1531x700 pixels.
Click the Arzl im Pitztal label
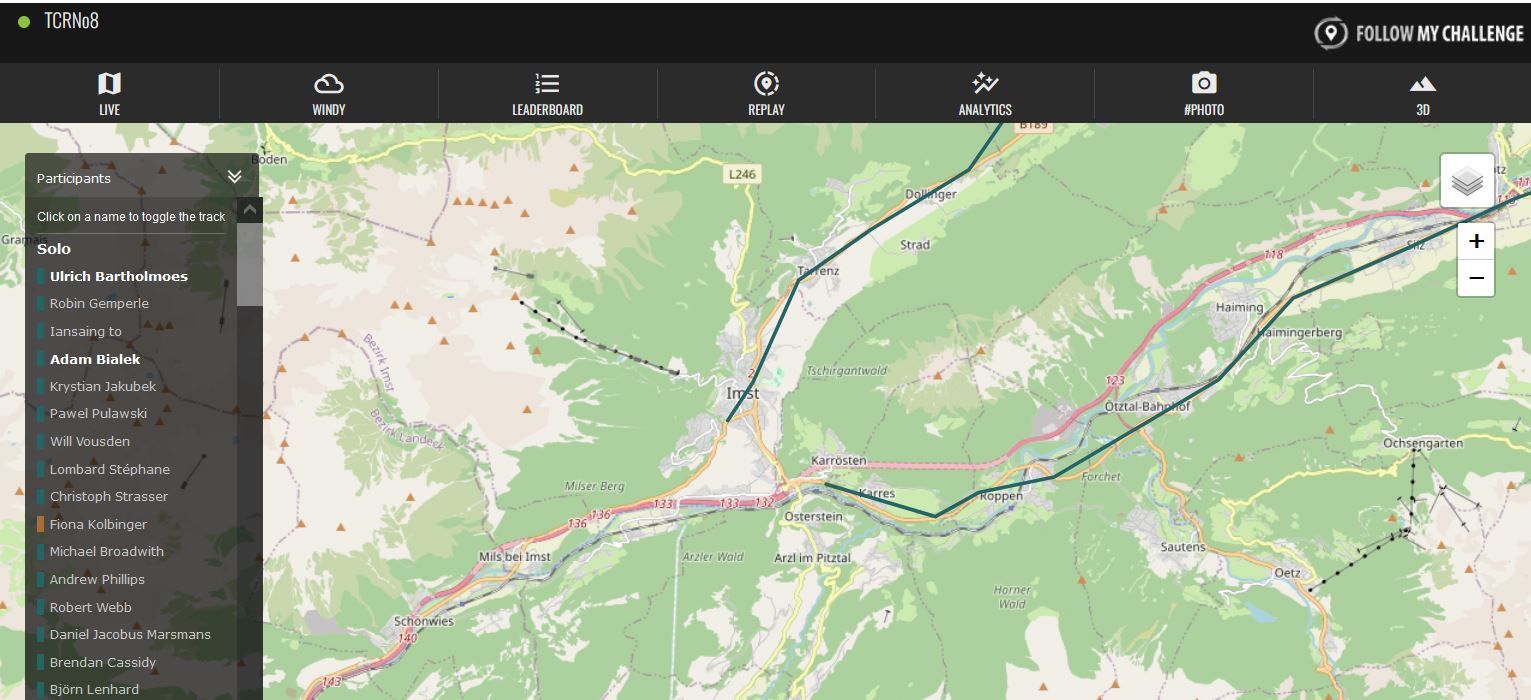point(812,558)
